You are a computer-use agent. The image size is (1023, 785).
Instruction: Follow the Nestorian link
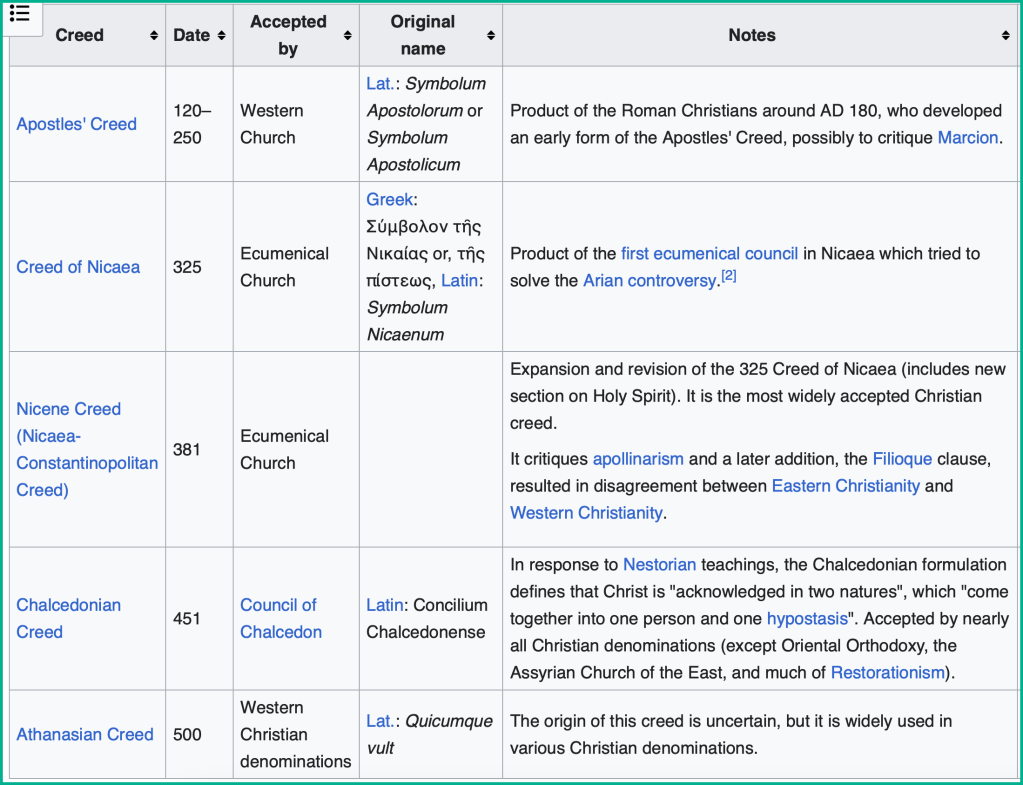pyautogui.click(x=659, y=565)
